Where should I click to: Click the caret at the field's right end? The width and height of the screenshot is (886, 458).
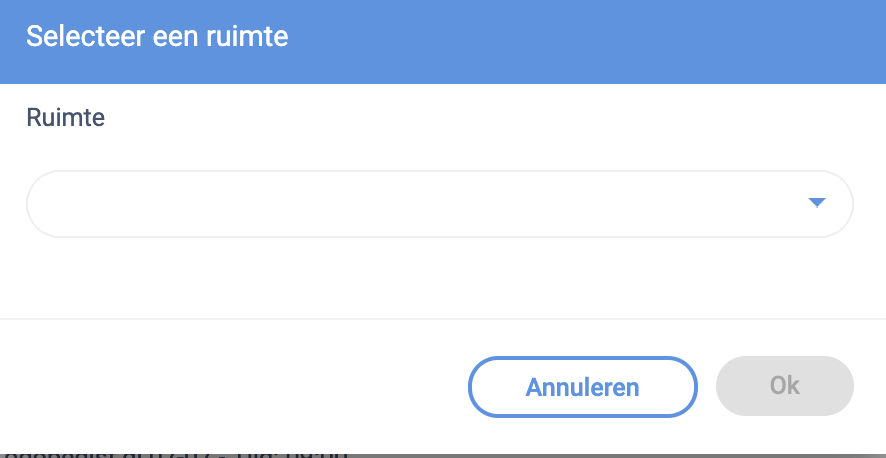[x=816, y=203]
